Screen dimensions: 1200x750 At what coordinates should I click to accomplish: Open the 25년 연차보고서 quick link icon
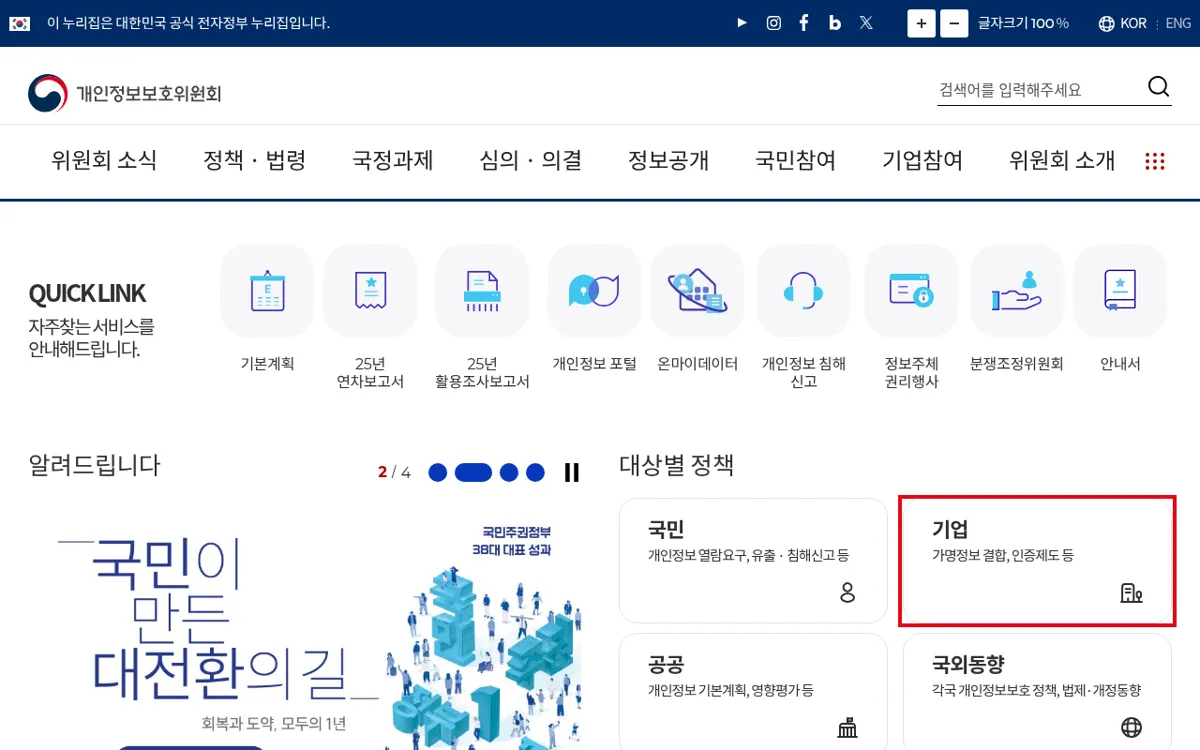click(x=370, y=290)
